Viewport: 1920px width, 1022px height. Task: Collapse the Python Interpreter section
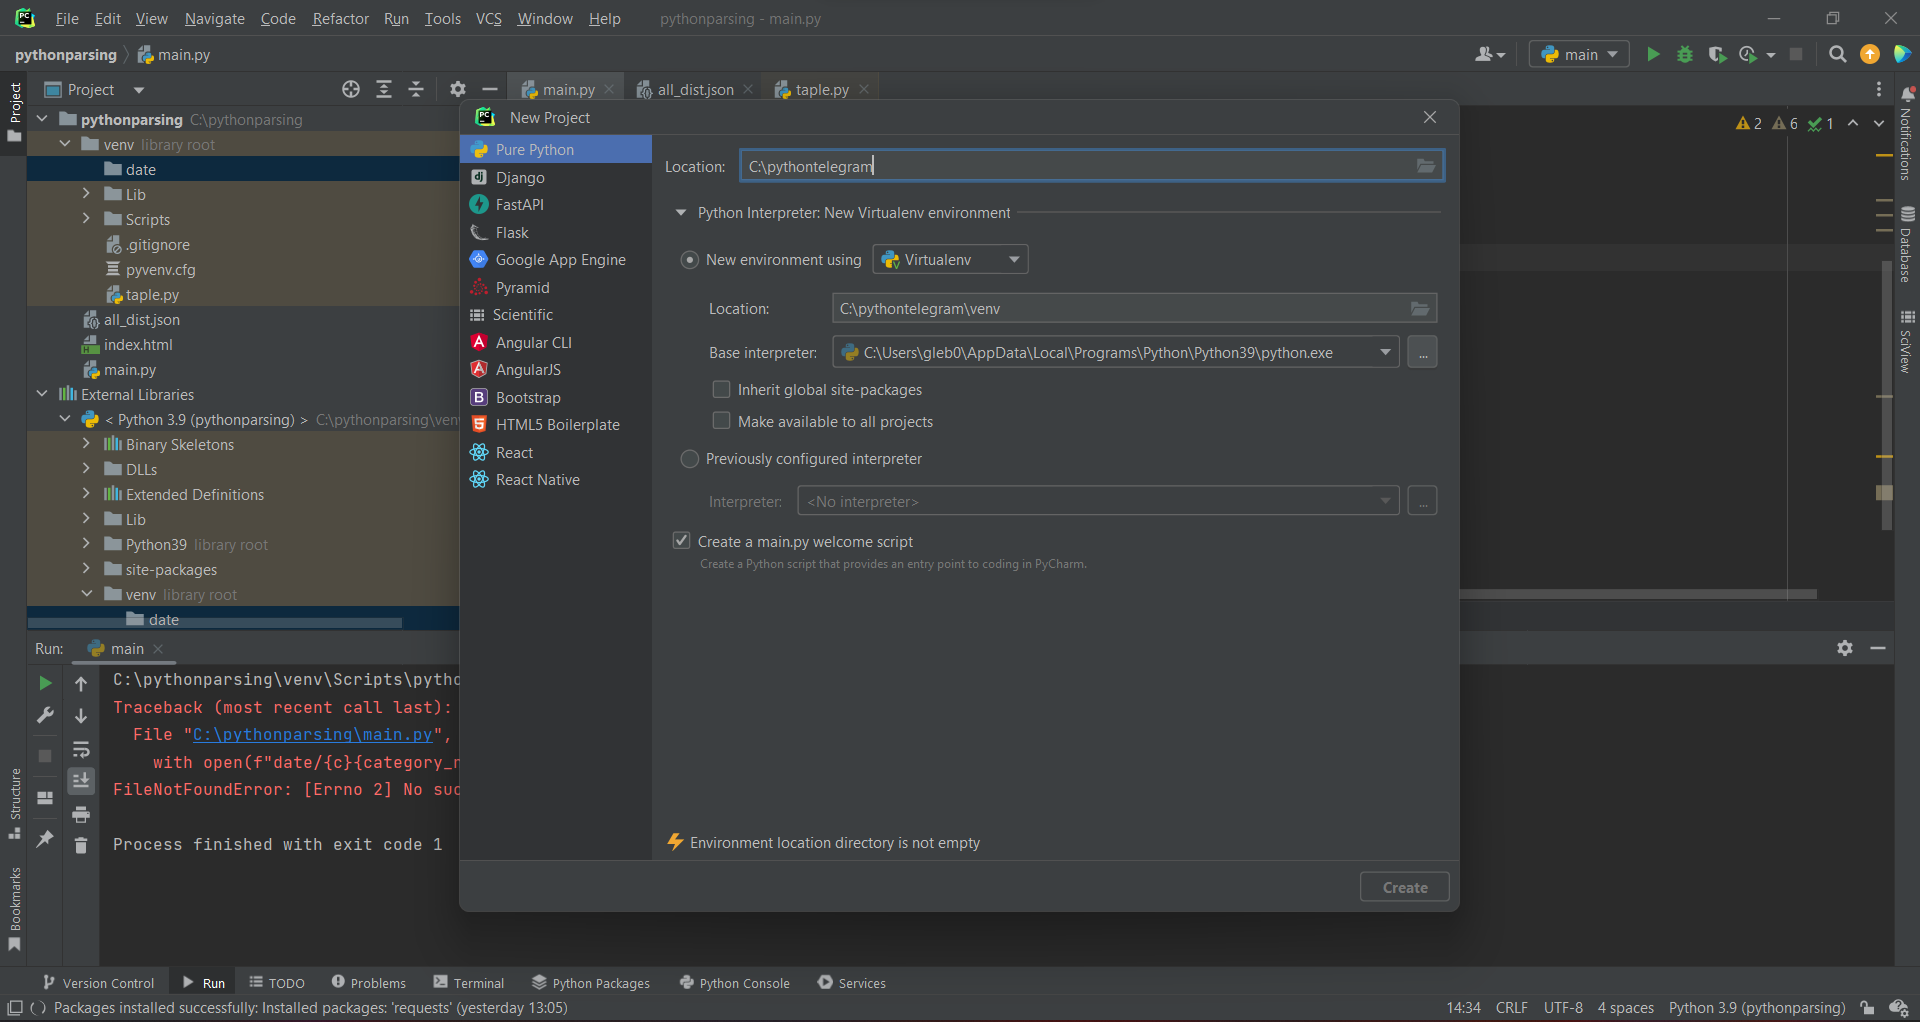tap(681, 213)
